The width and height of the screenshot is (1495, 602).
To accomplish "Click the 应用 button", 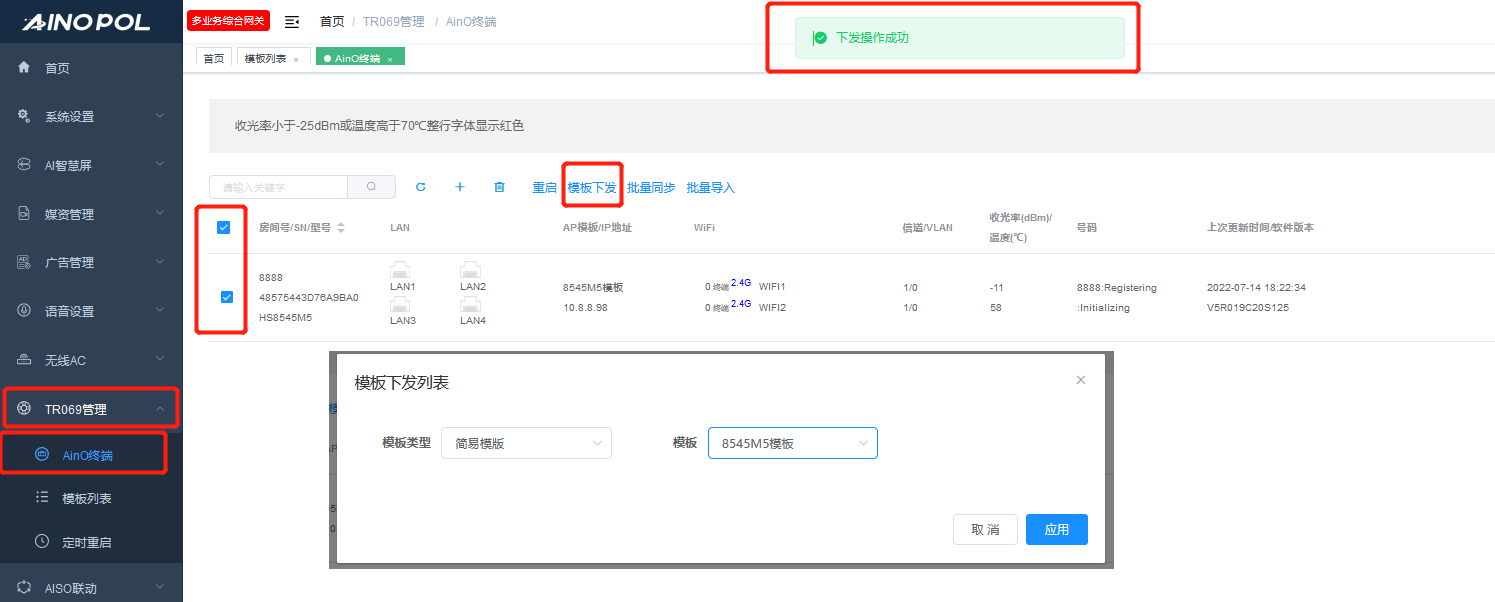I will coord(1056,530).
